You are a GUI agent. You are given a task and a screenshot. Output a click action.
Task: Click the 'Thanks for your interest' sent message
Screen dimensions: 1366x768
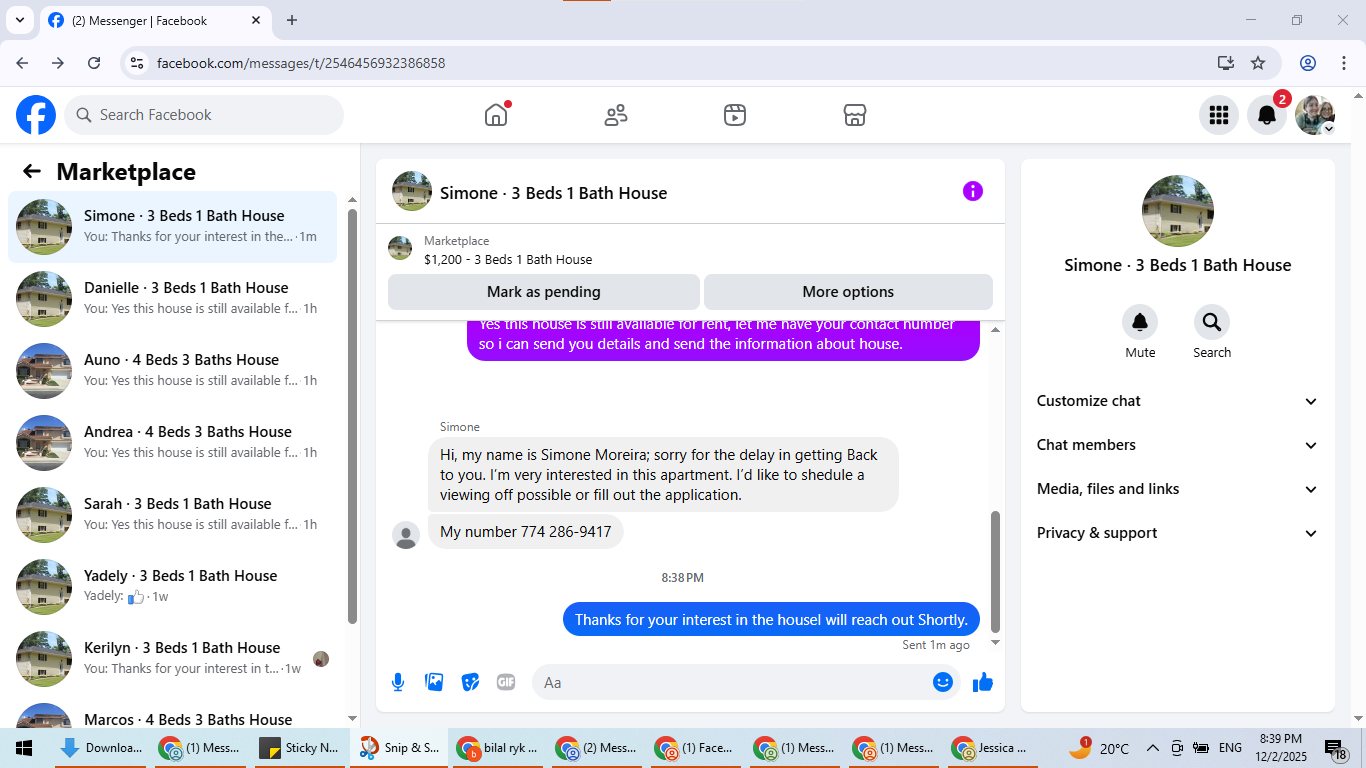(771, 619)
